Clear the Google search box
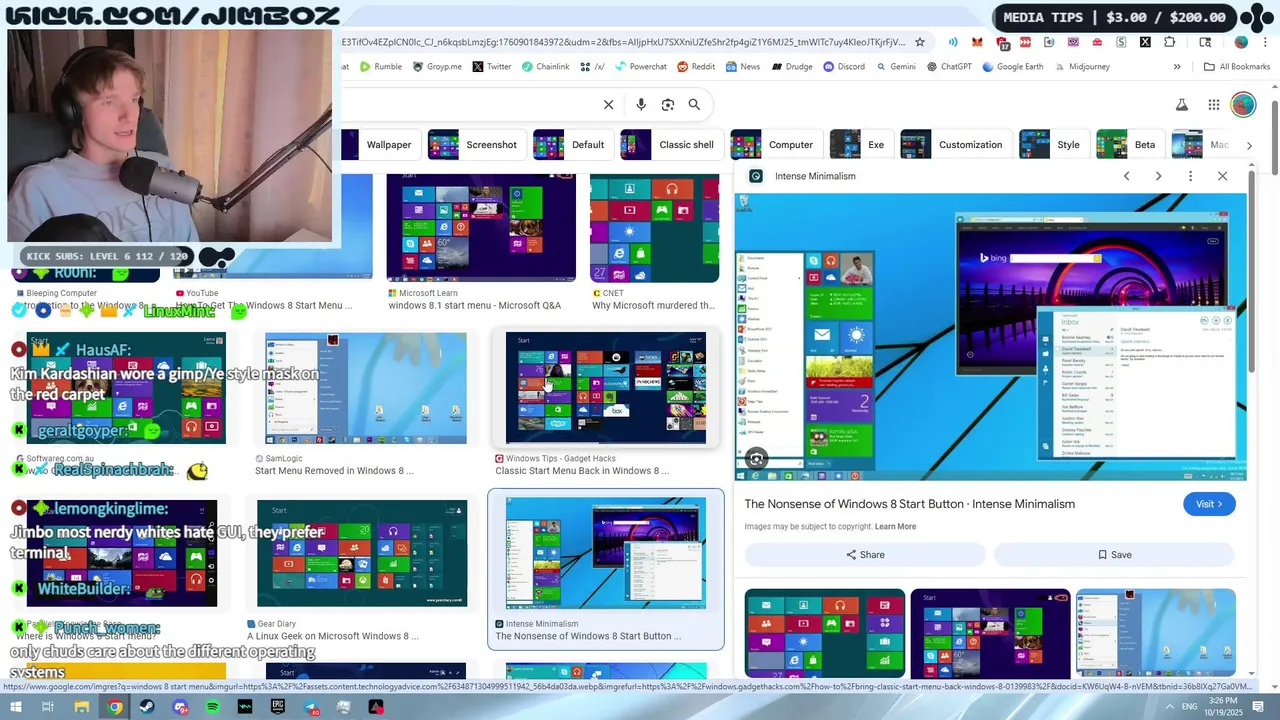Image resolution: width=1280 pixels, height=720 pixels. (x=608, y=104)
